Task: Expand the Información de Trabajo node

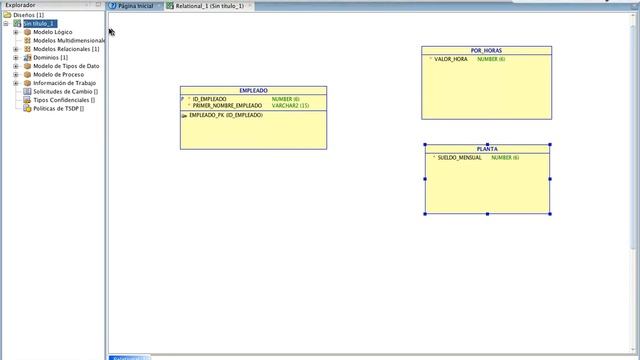Action: coord(16,83)
